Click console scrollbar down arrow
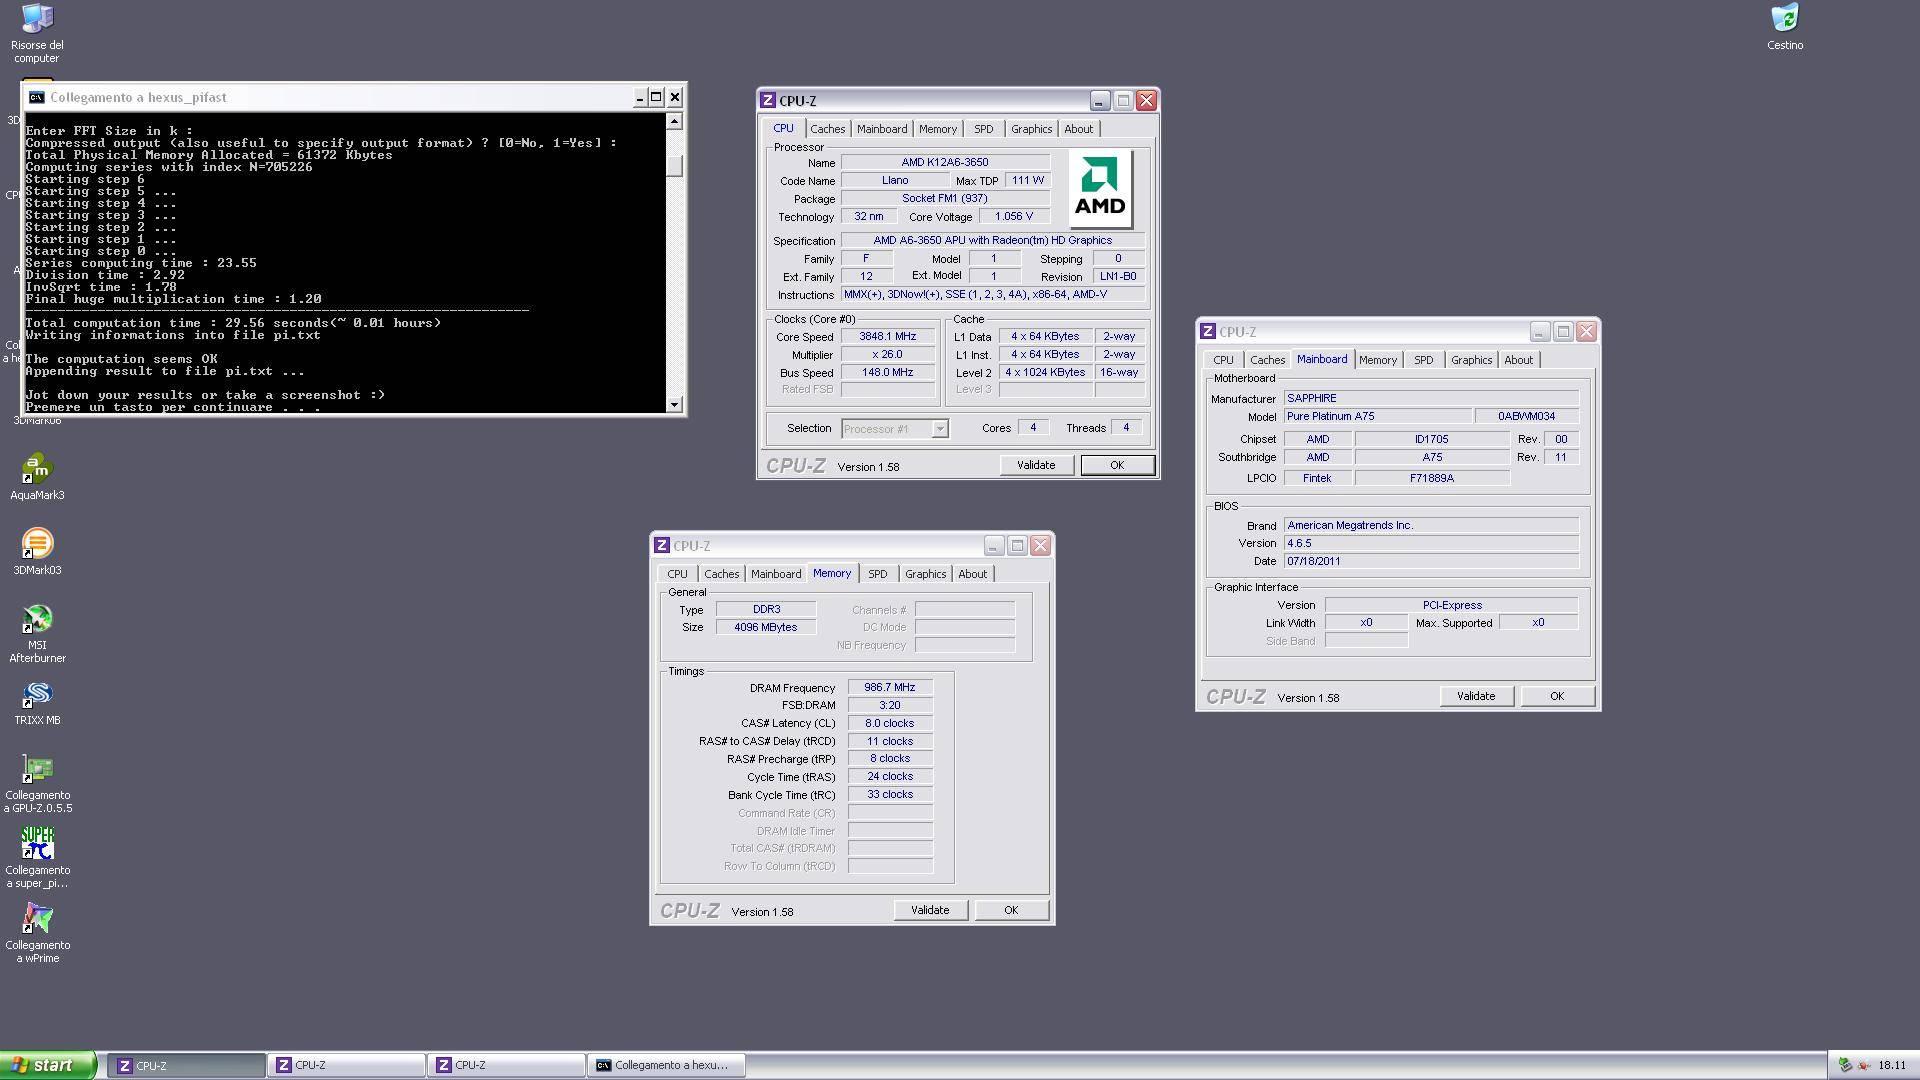This screenshot has height=1080, width=1920. (x=674, y=404)
